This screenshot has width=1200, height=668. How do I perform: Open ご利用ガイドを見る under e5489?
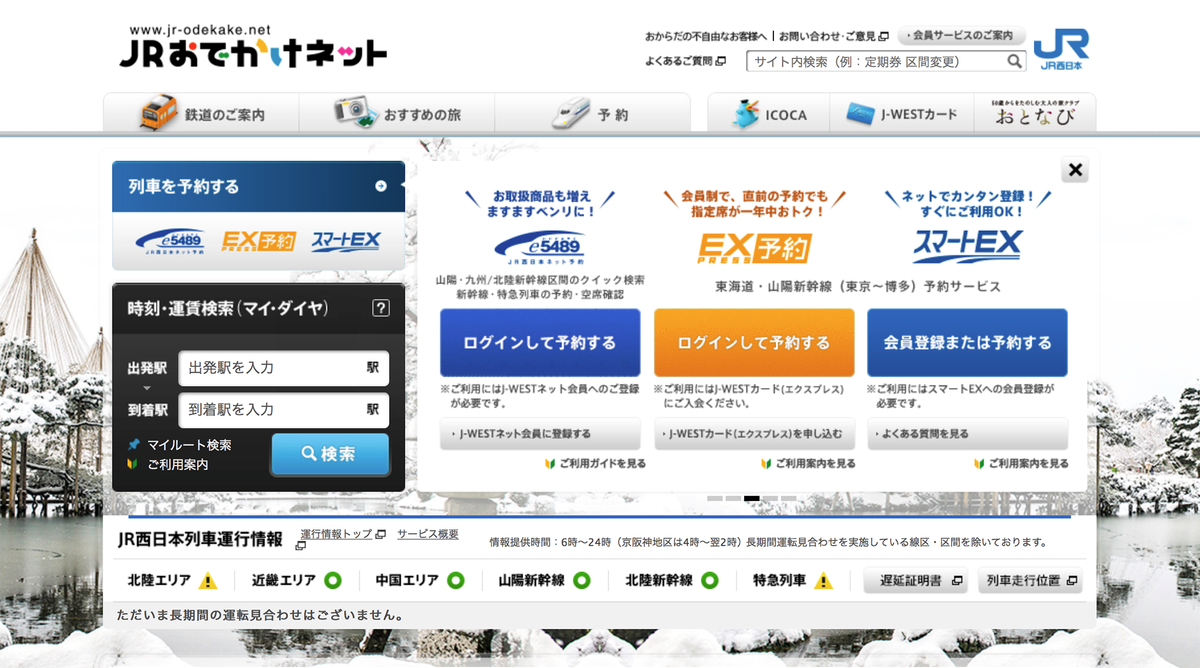[595, 464]
